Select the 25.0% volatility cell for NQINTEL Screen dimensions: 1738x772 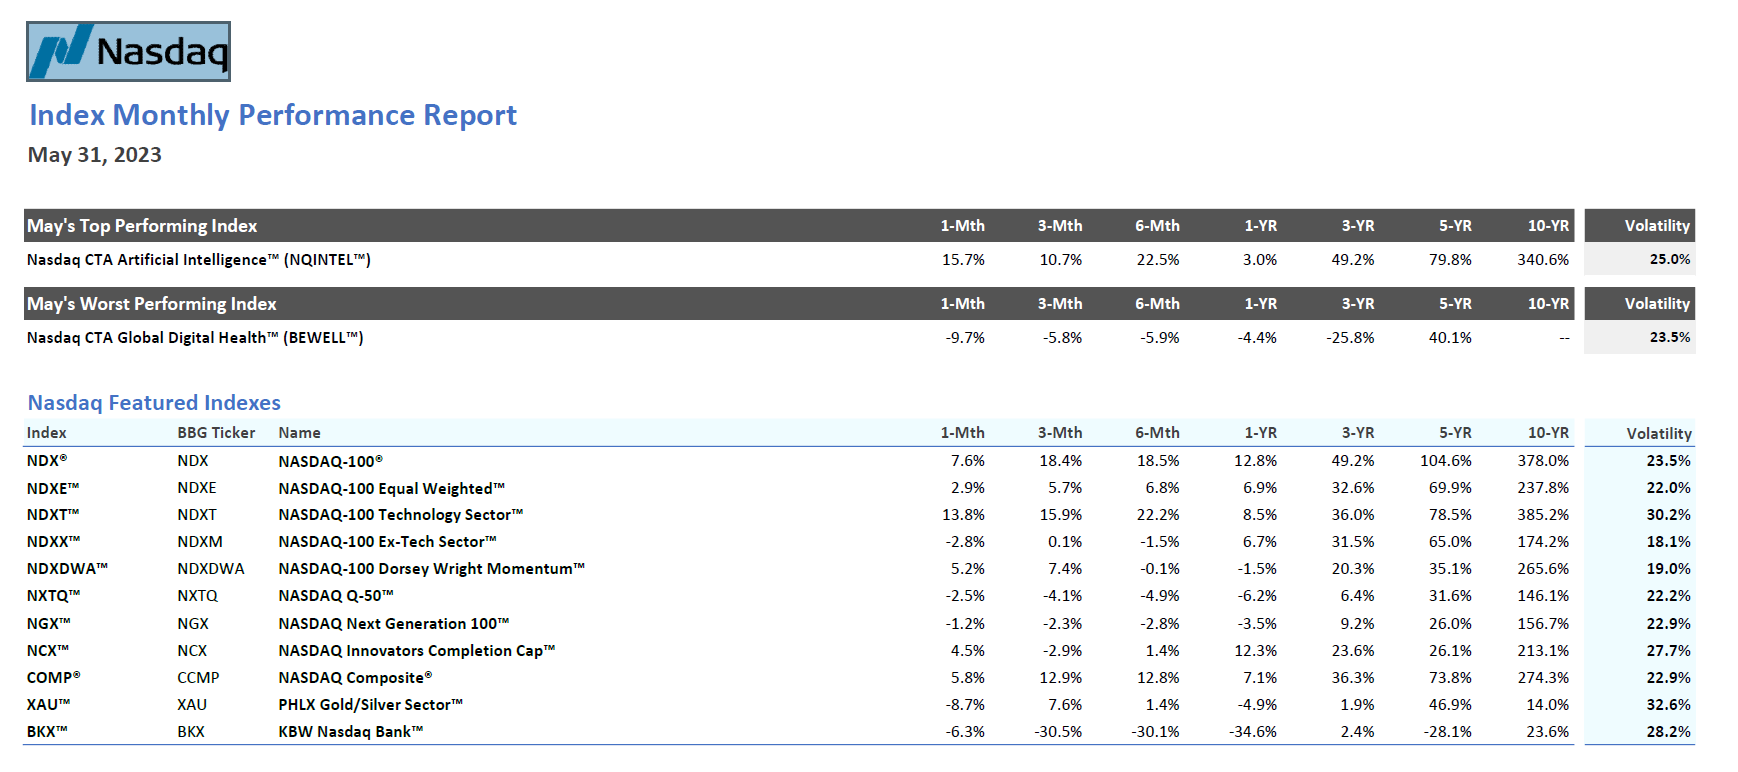tap(1669, 260)
